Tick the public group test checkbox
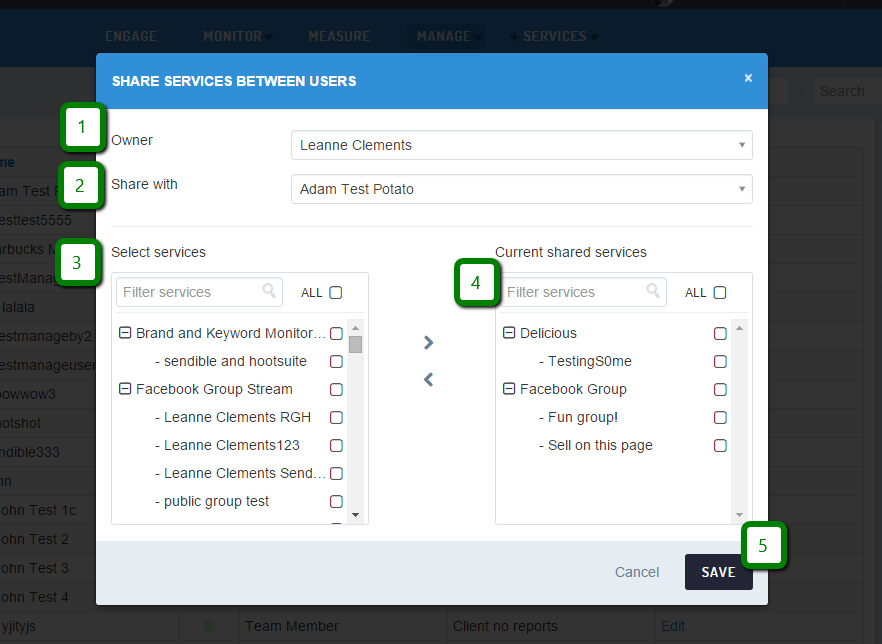The width and height of the screenshot is (882, 644). [x=336, y=501]
